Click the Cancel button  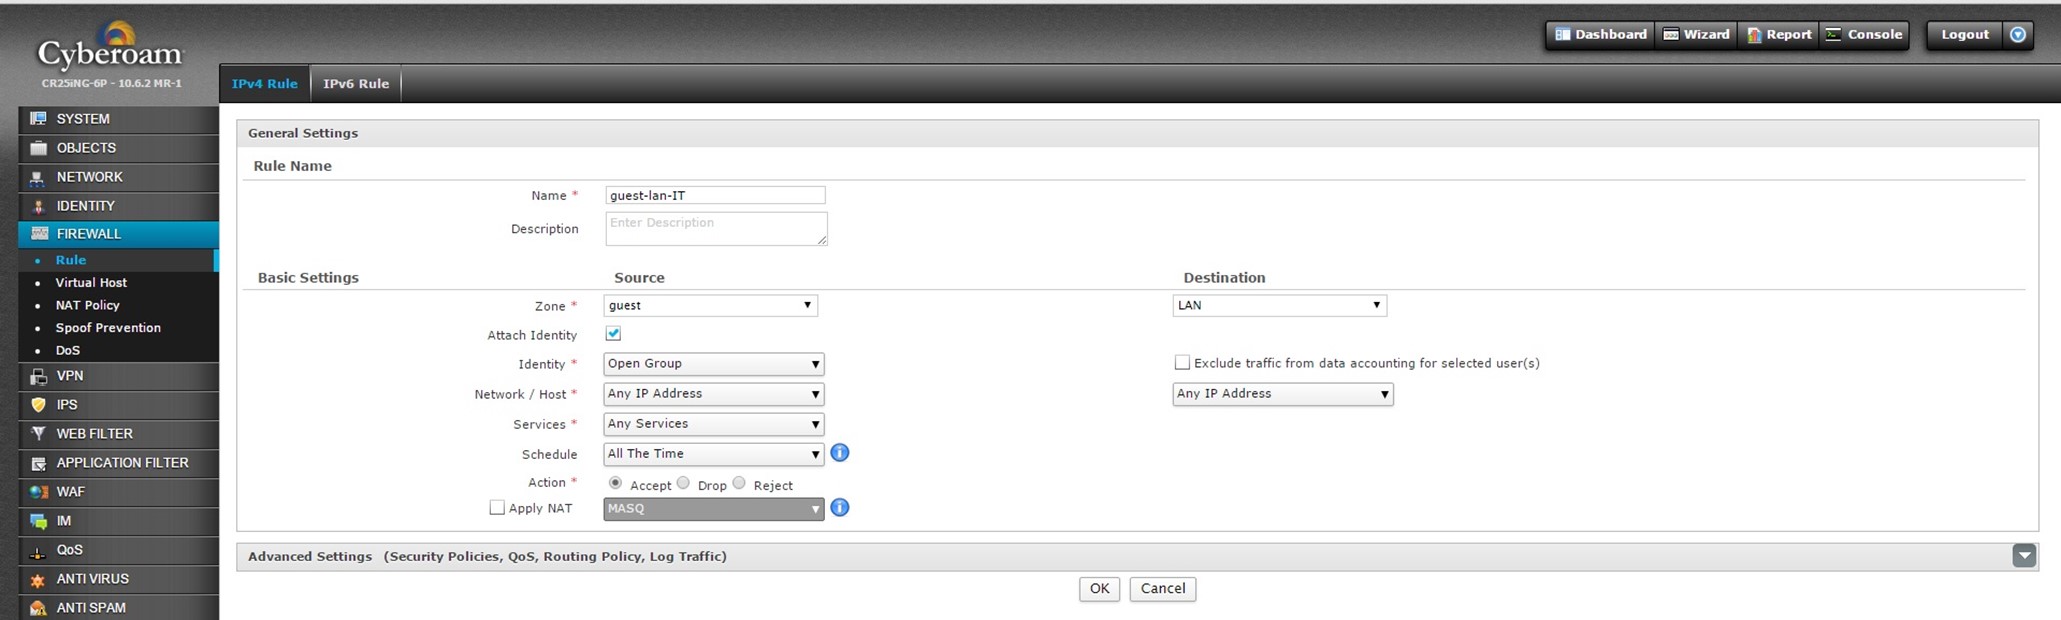point(1163,589)
